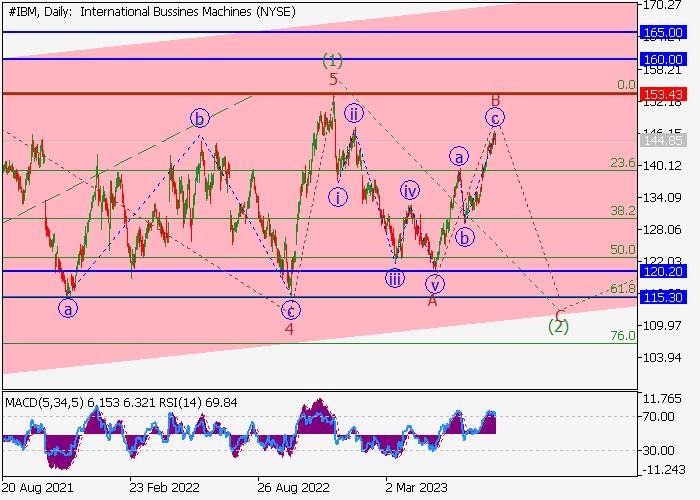Click the 30.00 RSI level value
This screenshot has height=500, width=700.
(x=658, y=451)
